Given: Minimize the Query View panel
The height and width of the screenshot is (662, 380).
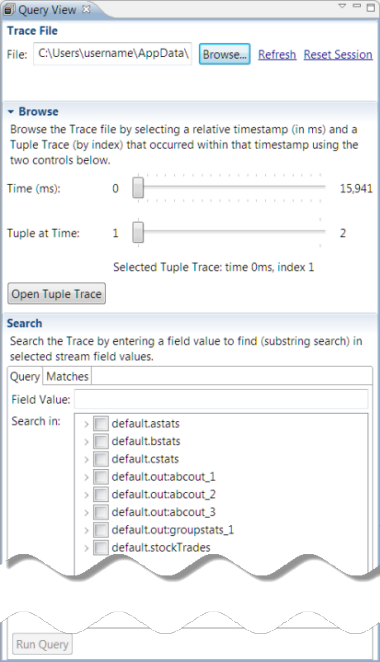Looking at the screenshot, I should click(x=357, y=6).
